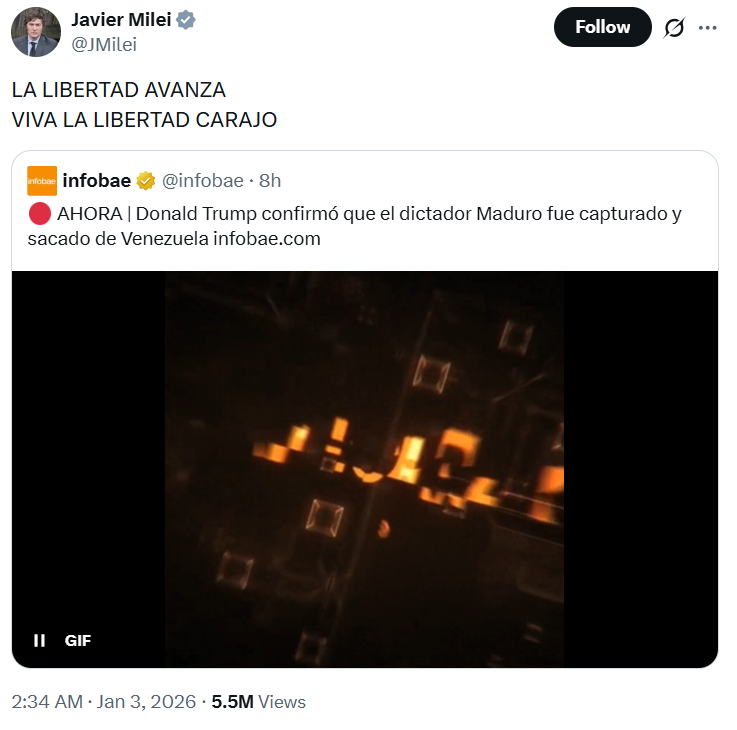Open the quoted tweet text about Maduro
The height and width of the screenshot is (730, 737).
355,226
